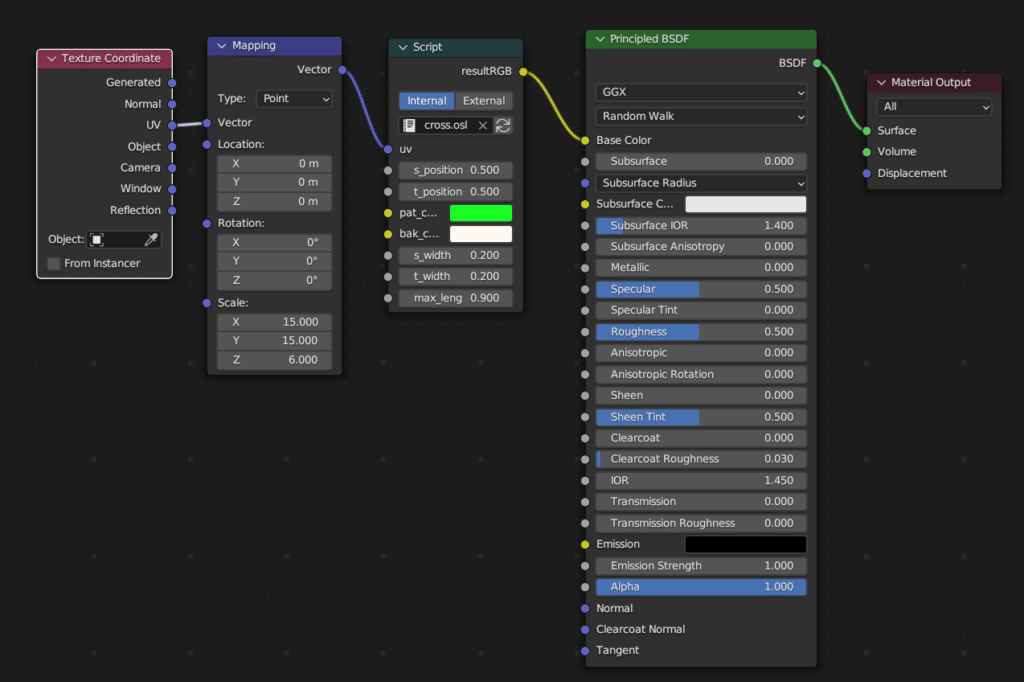Image resolution: width=1024 pixels, height=682 pixels.
Task: Click the Roughness slider
Action: pos(700,331)
